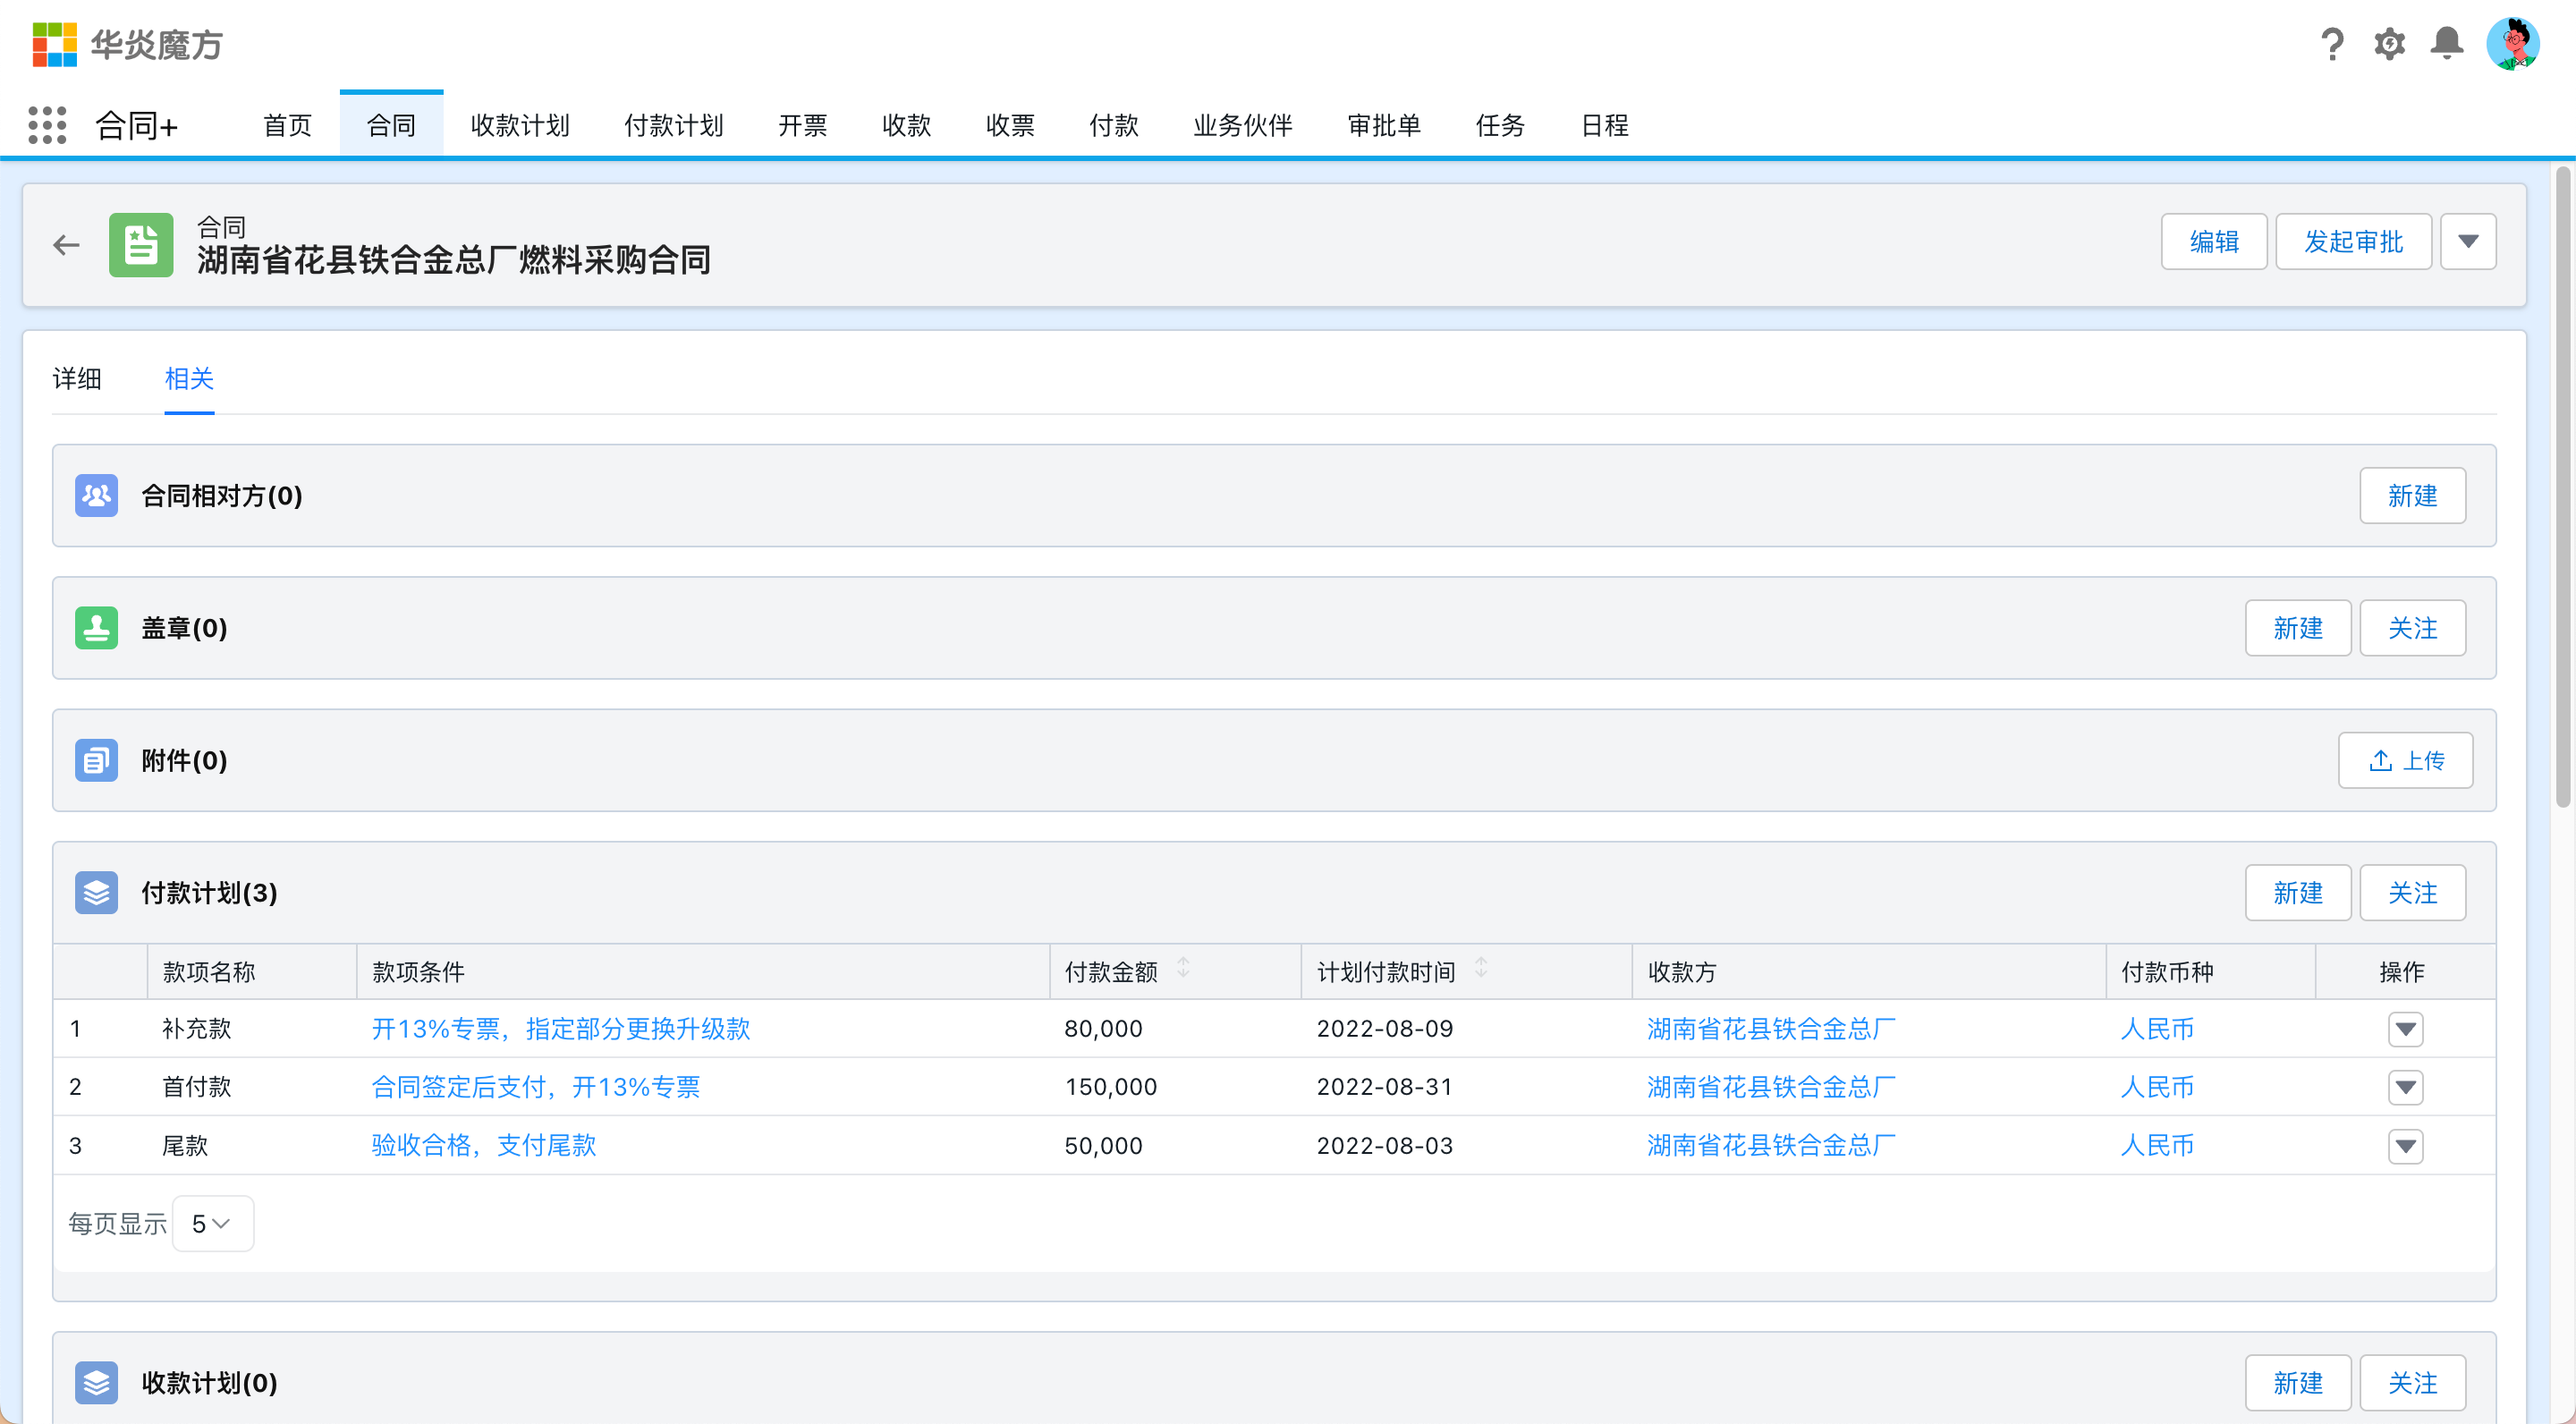Click the 计划付款时间 column sort icon
2576x1424 pixels.
(x=1481, y=968)
